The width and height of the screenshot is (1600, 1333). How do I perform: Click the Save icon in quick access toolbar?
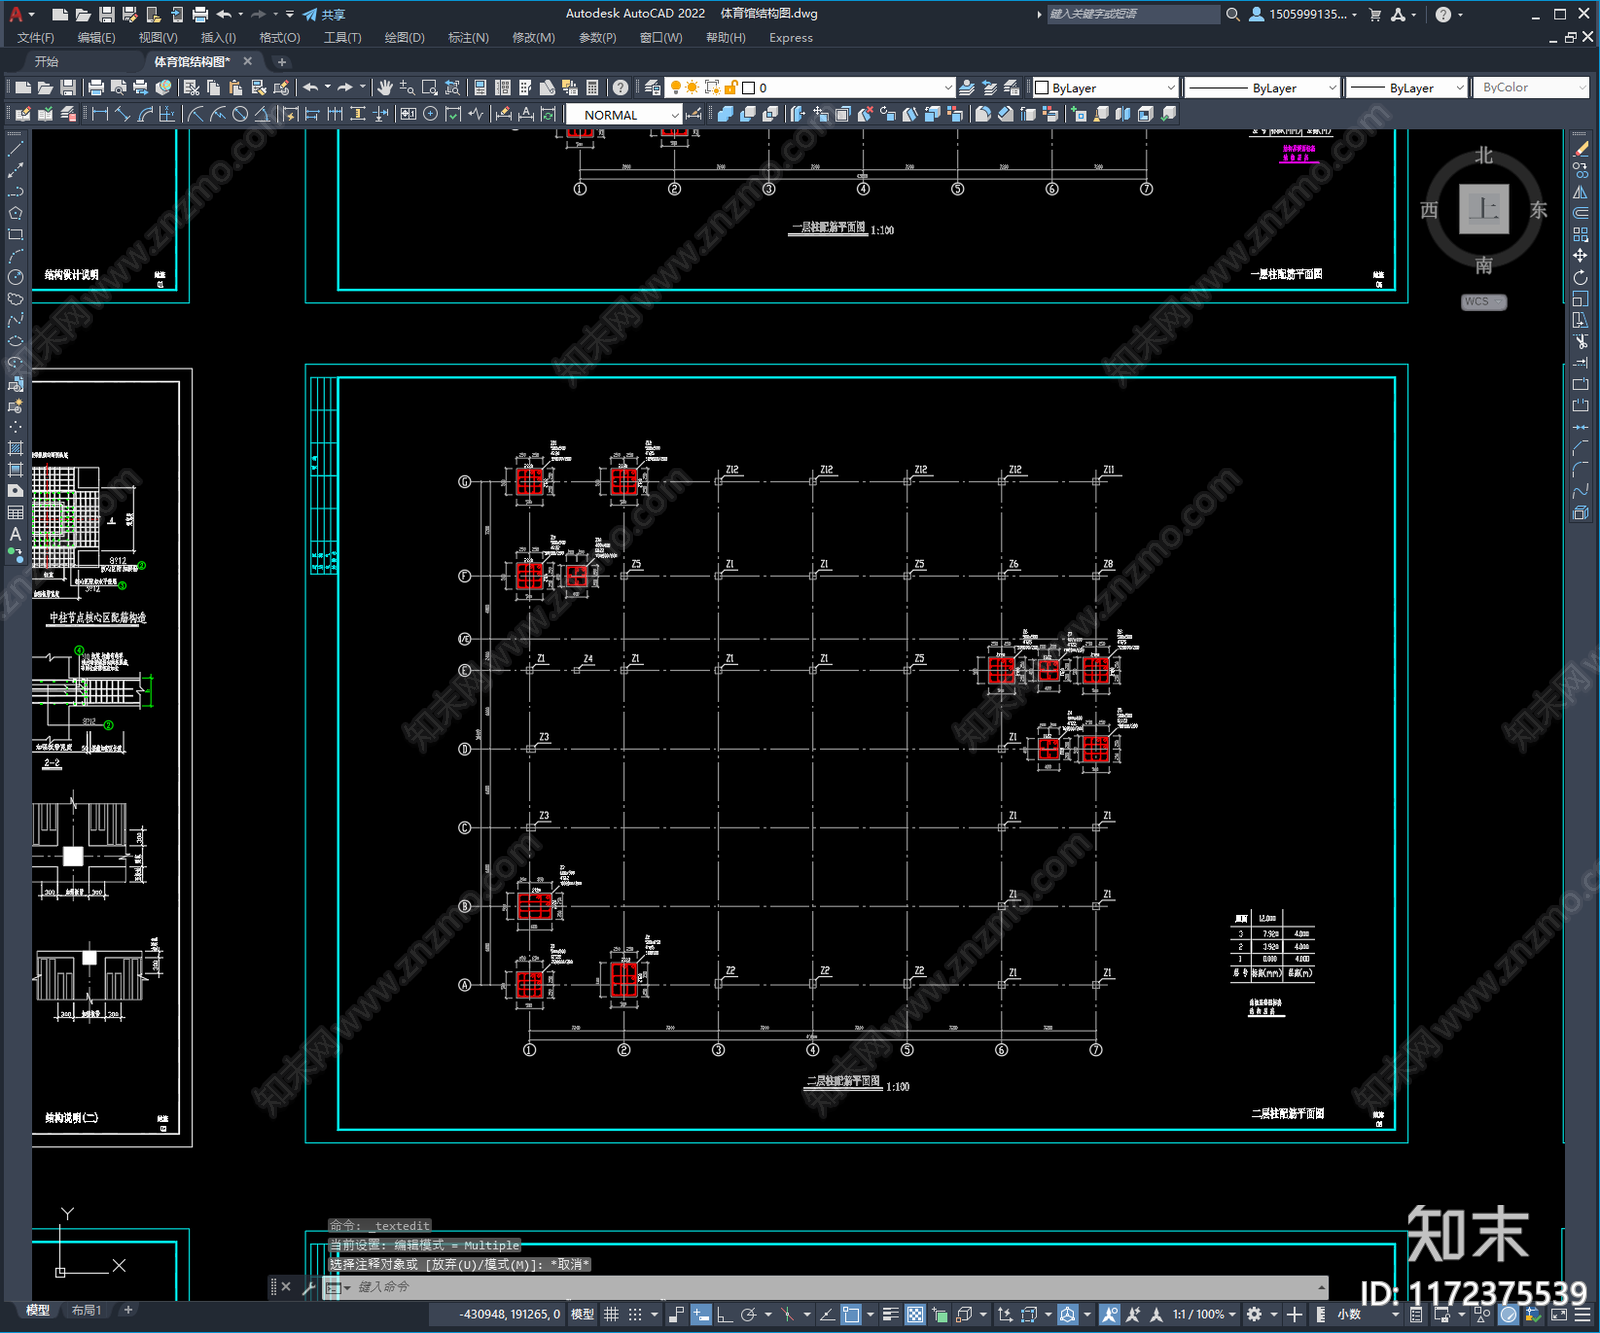click(106, 14)
